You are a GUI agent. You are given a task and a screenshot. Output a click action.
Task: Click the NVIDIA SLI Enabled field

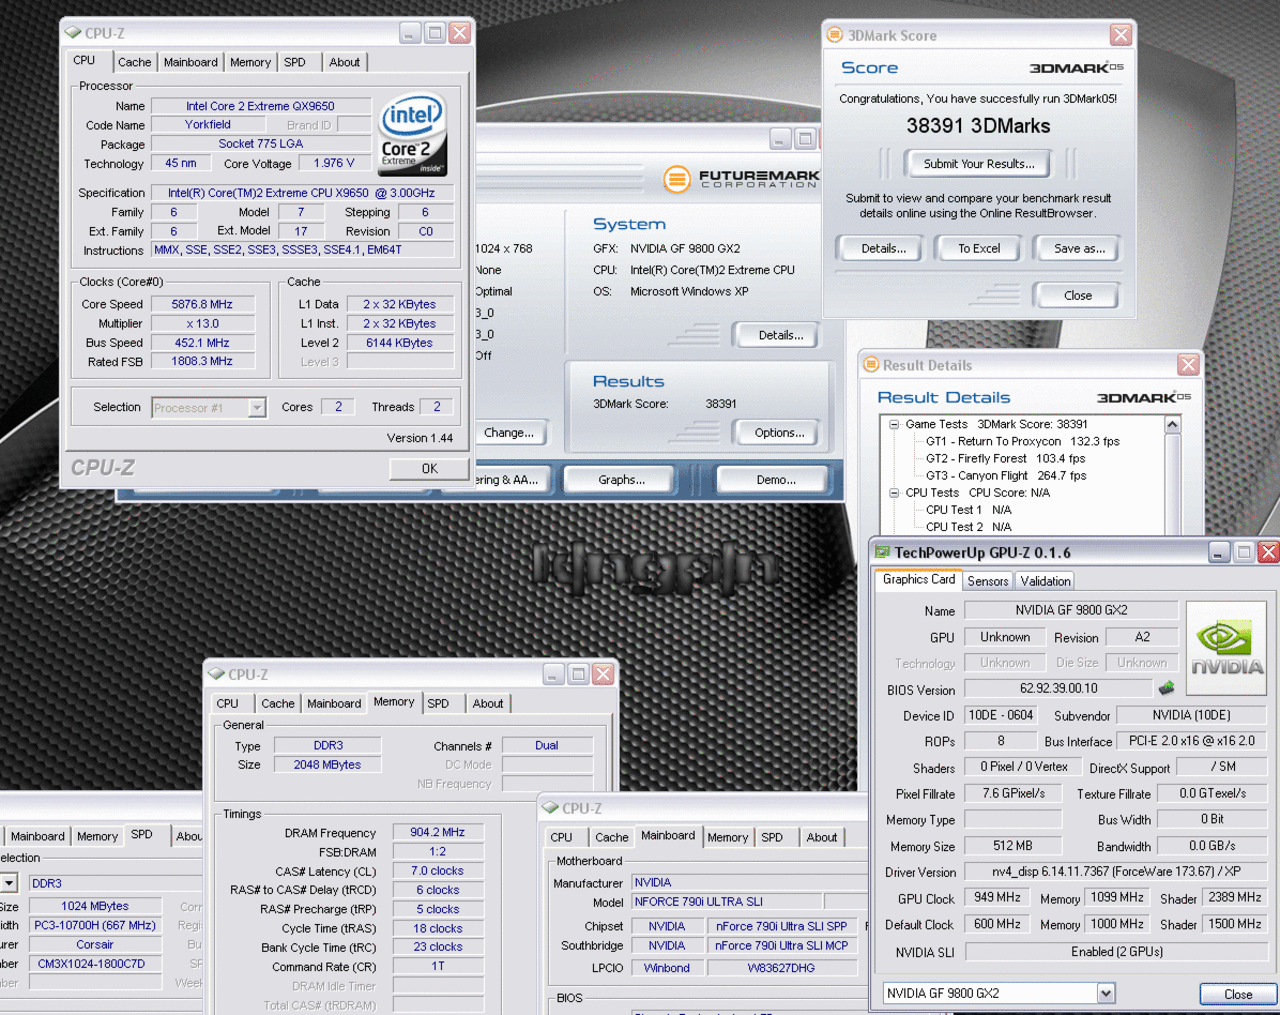1116,952
